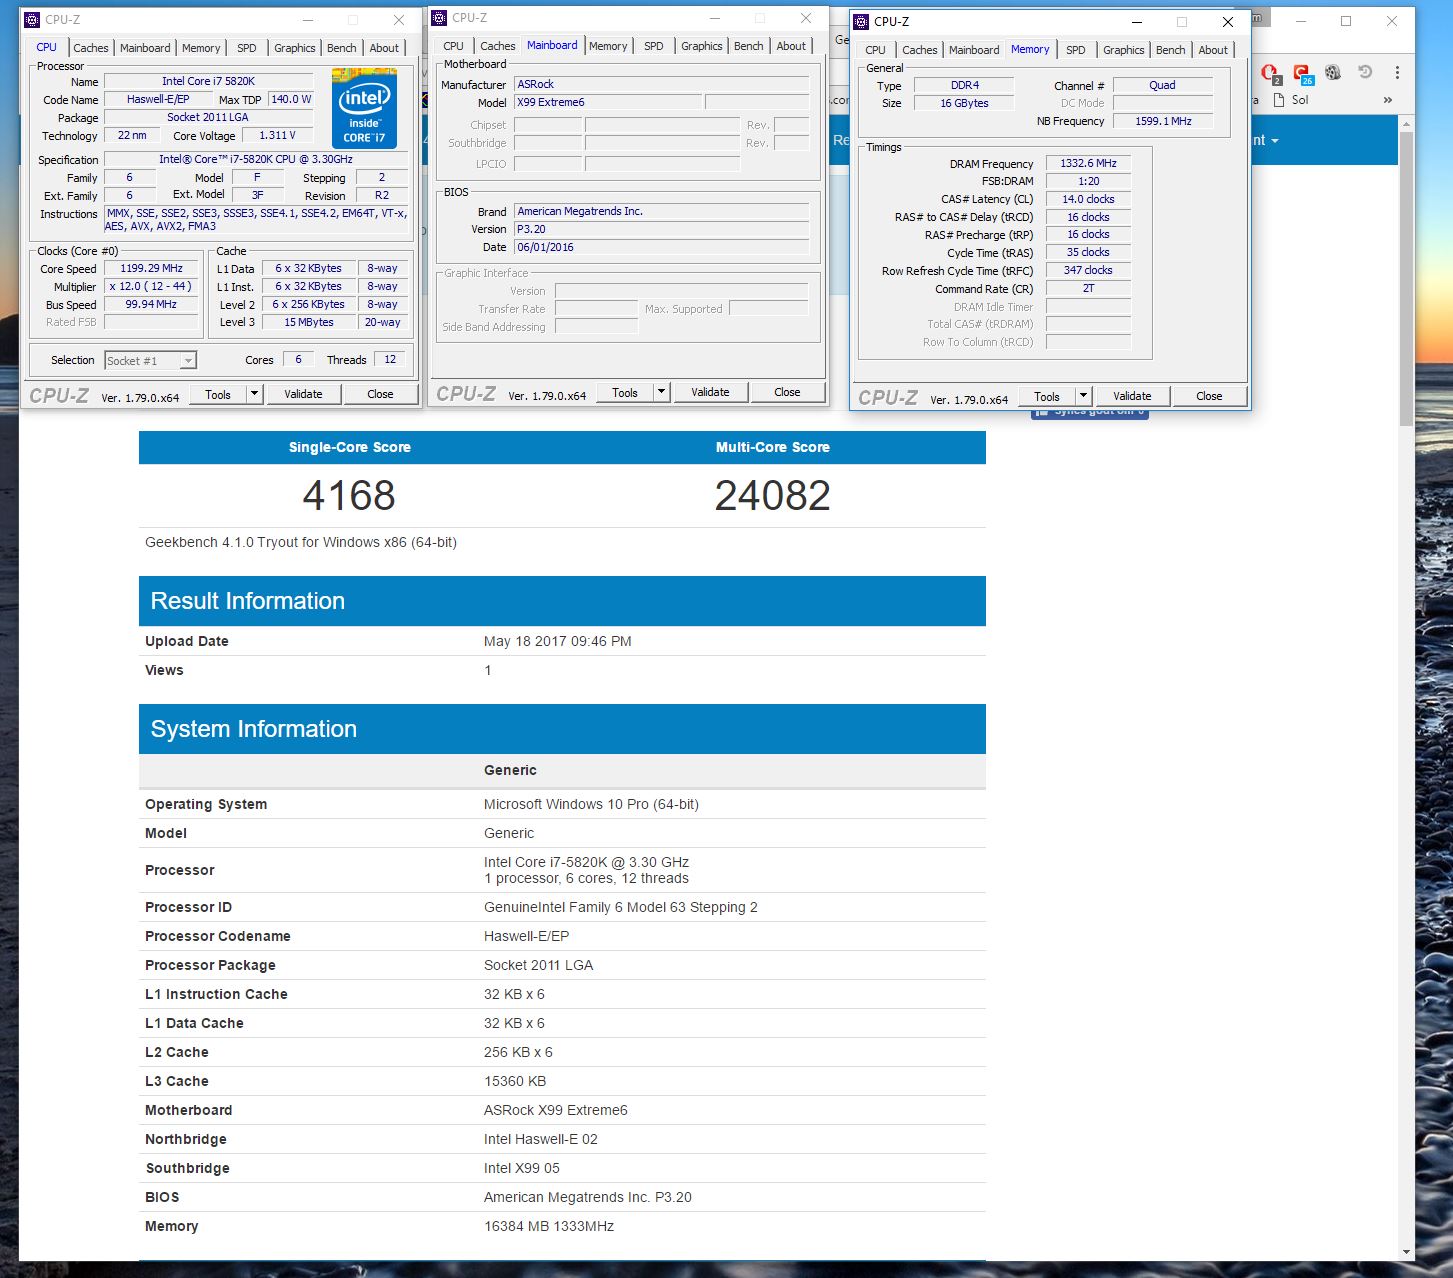Screen dimensions: 1453x1278
Task: Open SPD tab in rightmost CPU-Z window
Action: click(x=1075, y=50)
